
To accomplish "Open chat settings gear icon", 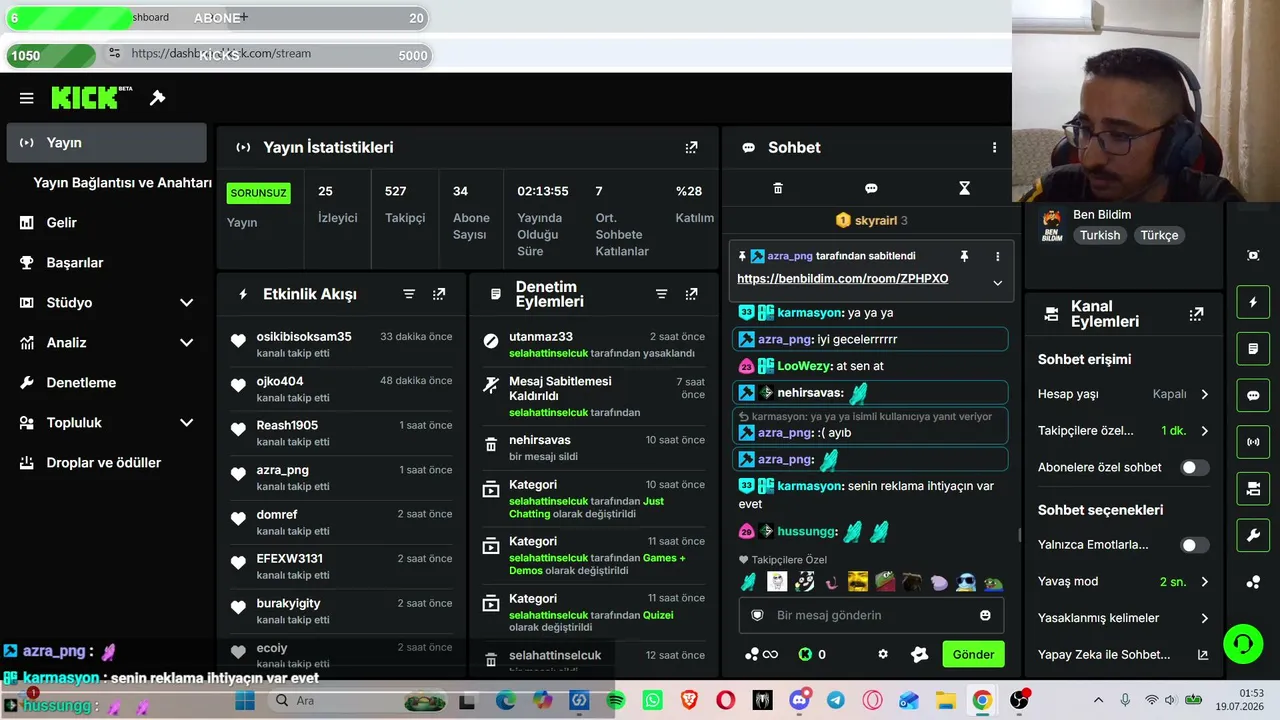I will pyautogui.click(x=883, y=654).
